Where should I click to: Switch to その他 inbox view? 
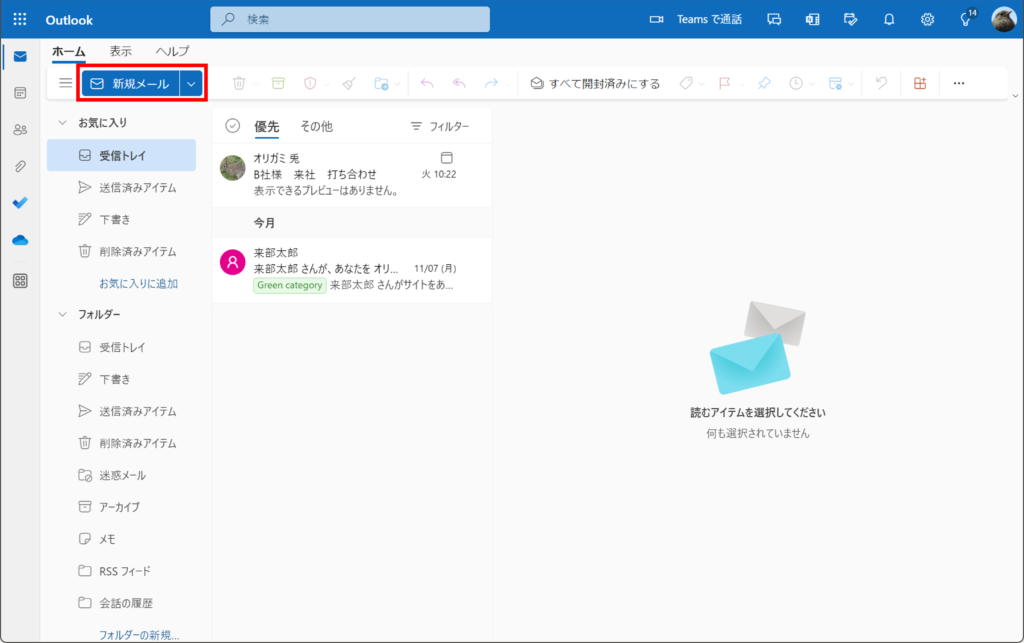316,126
